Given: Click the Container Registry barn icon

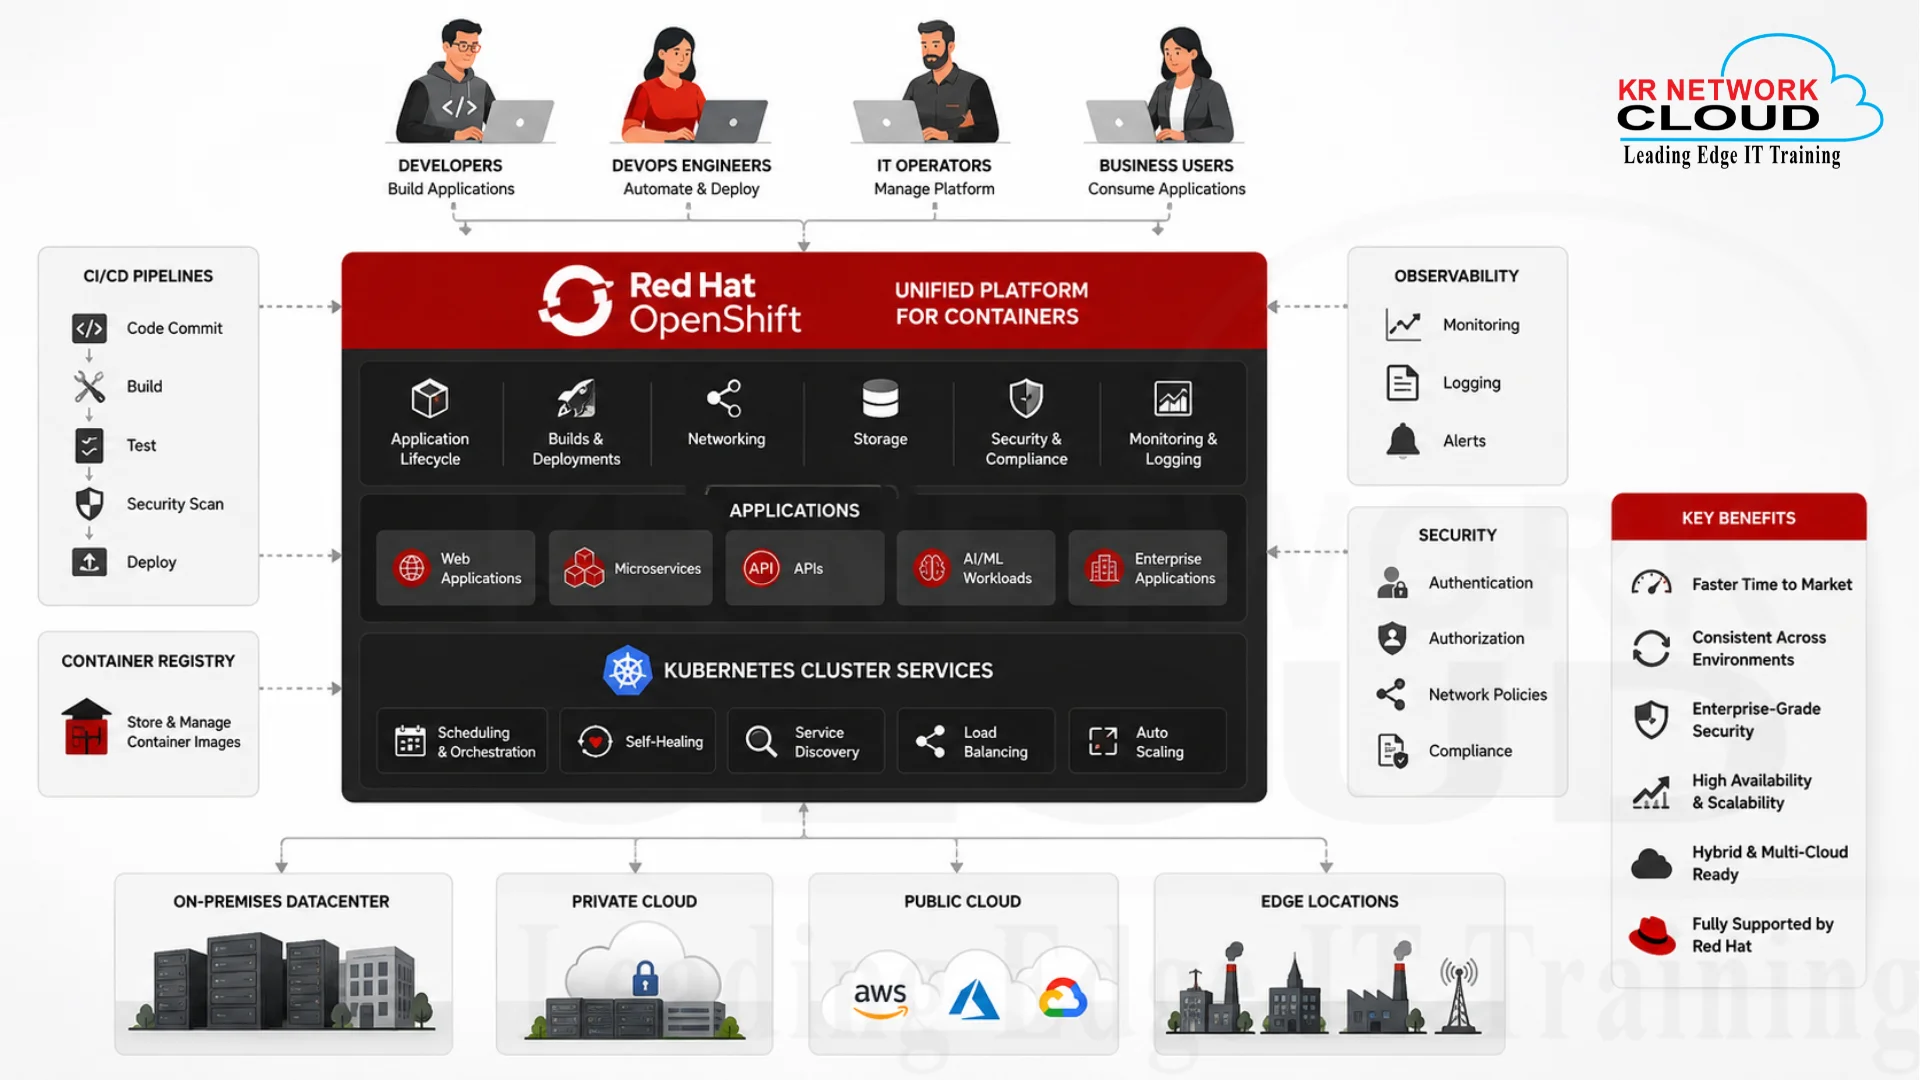Looking at the screenshot, I should (x=86, y=726).
